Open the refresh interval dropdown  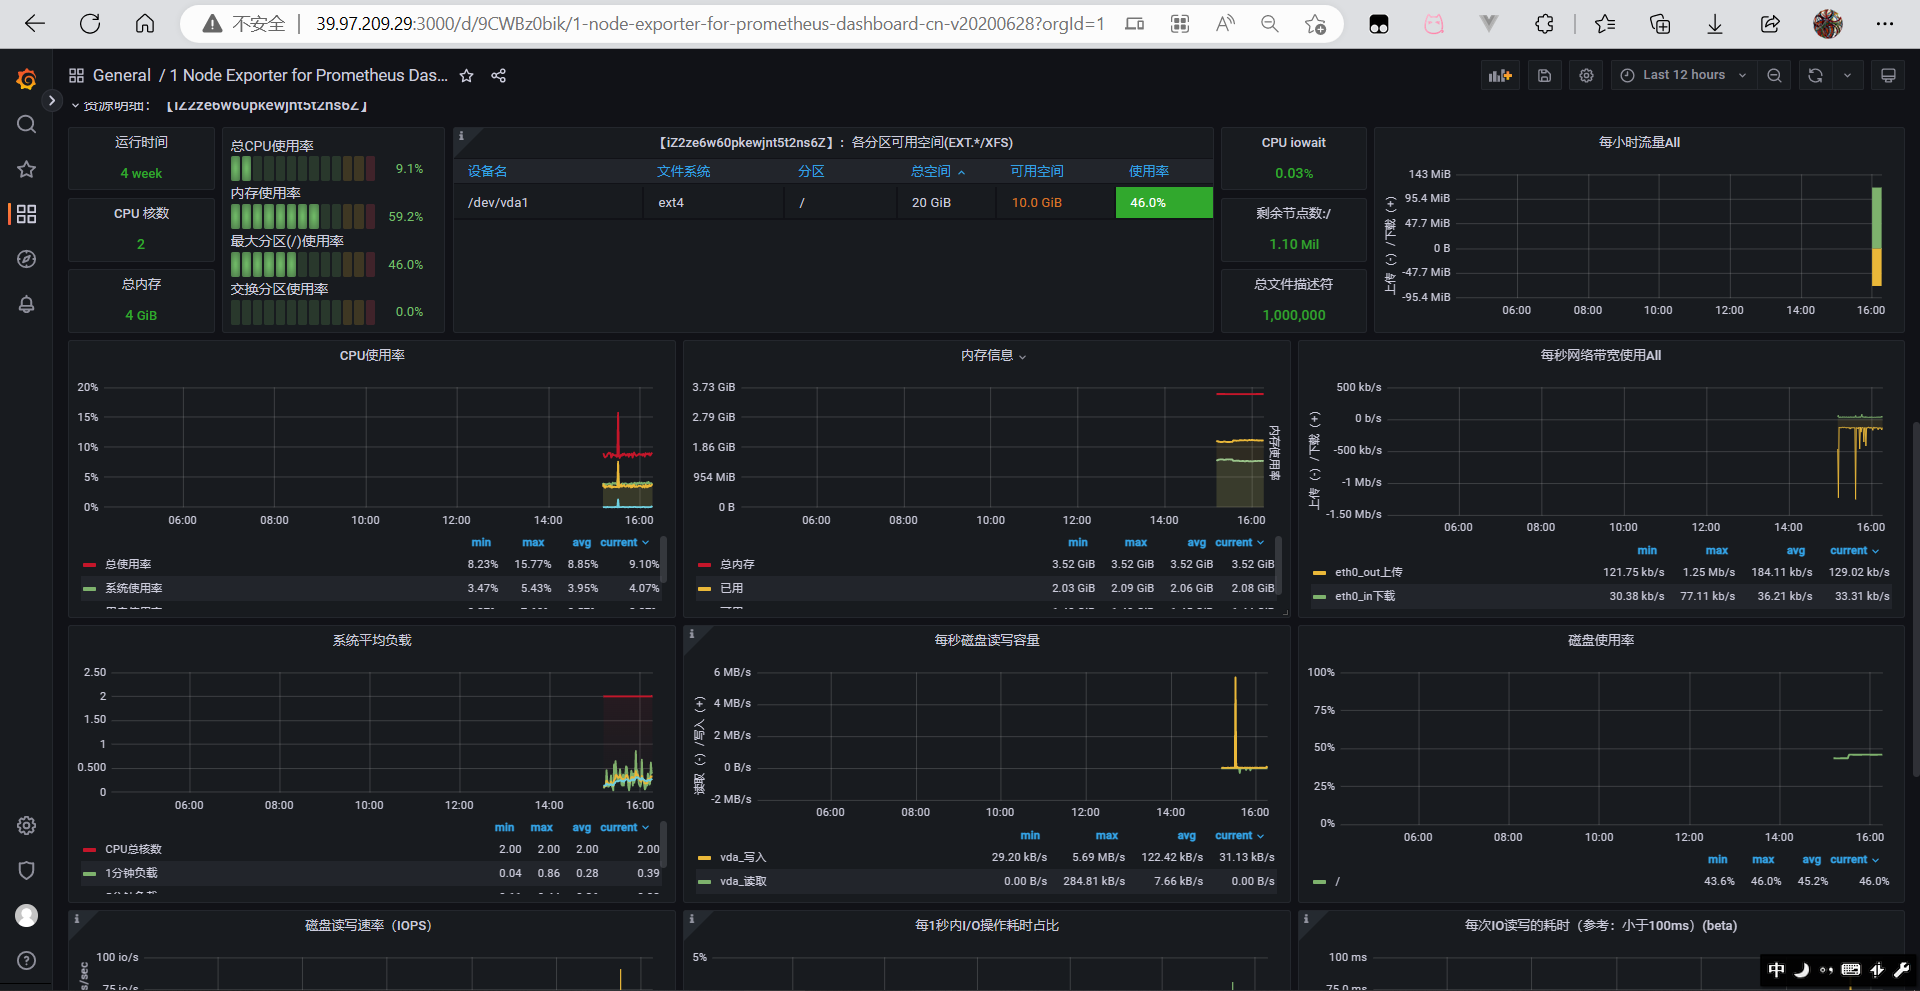coord(1847,75)
